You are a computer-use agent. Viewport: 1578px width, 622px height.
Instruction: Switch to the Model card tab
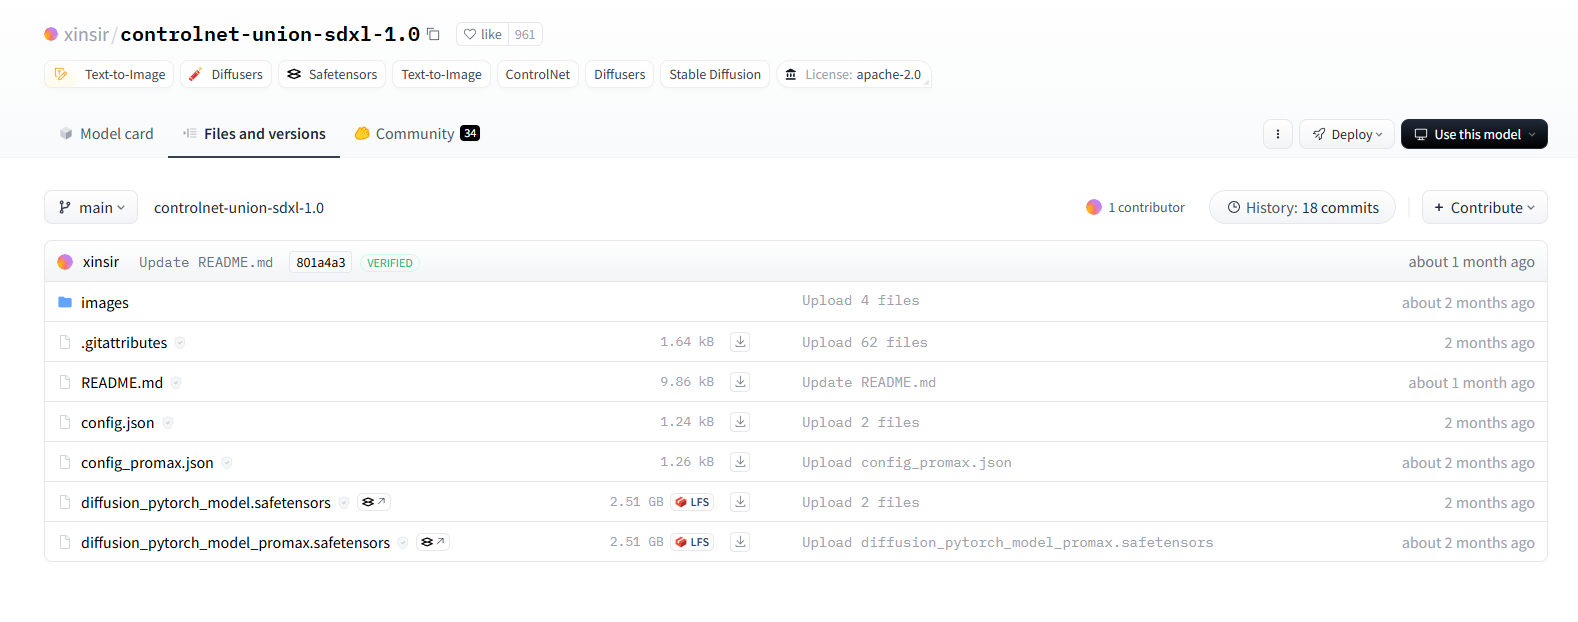pos(106,134)
